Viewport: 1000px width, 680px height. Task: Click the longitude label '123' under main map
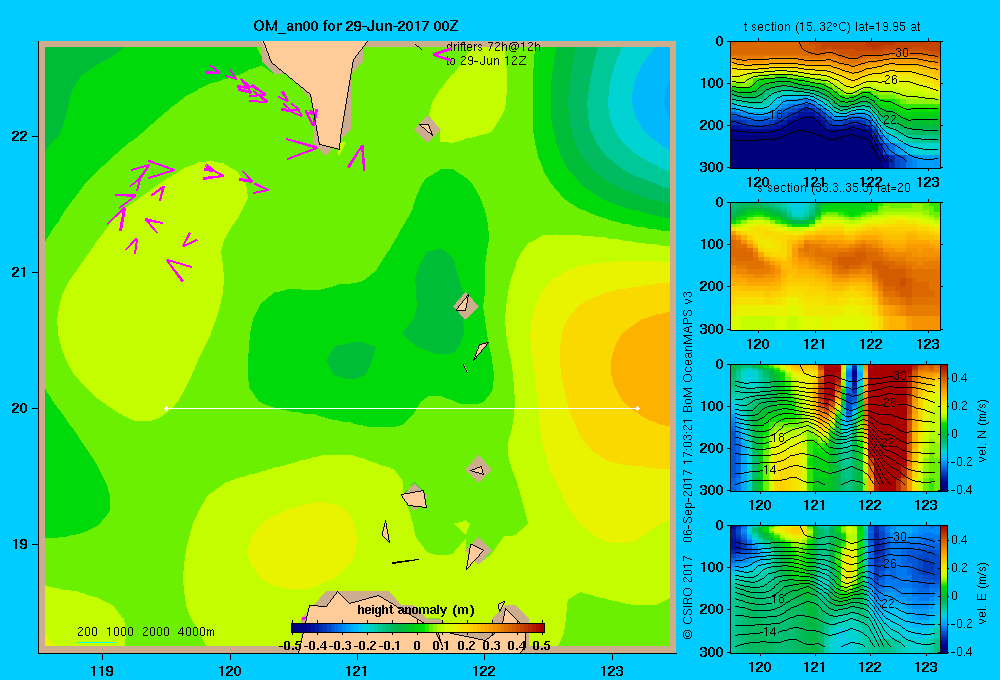tap(612, 671)
